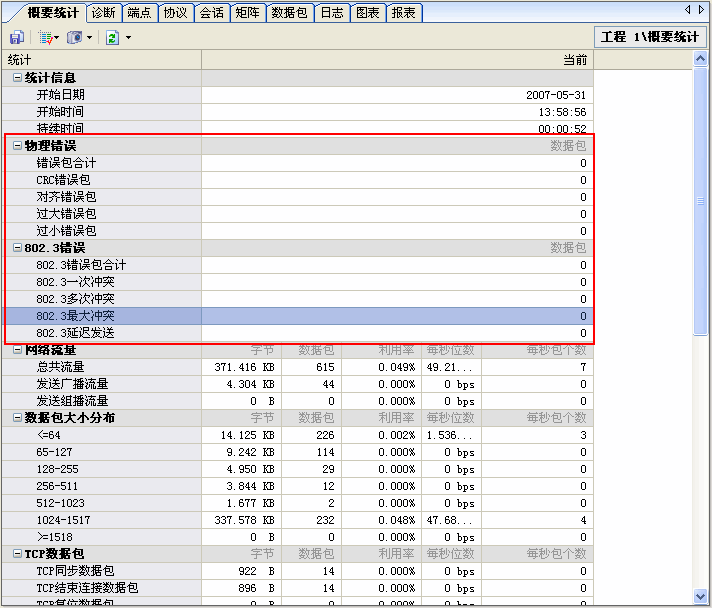This screenshot has width=712, height=608.
Task: Open the 数据包 tab
Action: pos(289,13)
